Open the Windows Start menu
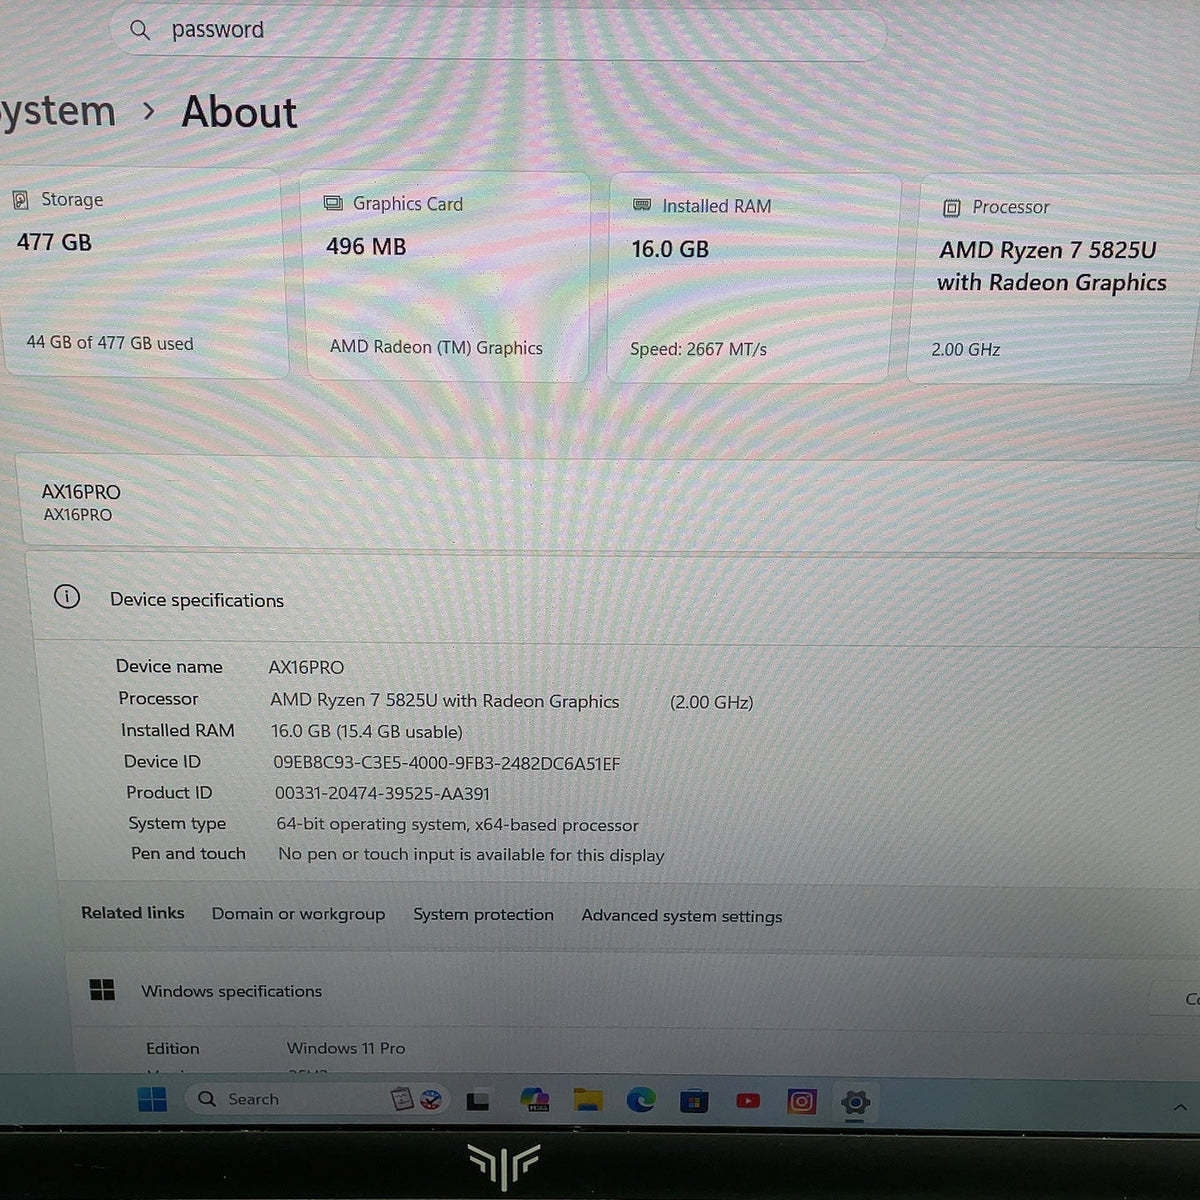 coord(152,1100)
